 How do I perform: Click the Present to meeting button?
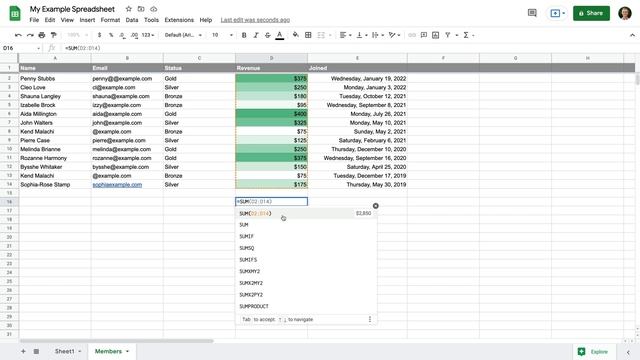557,13
